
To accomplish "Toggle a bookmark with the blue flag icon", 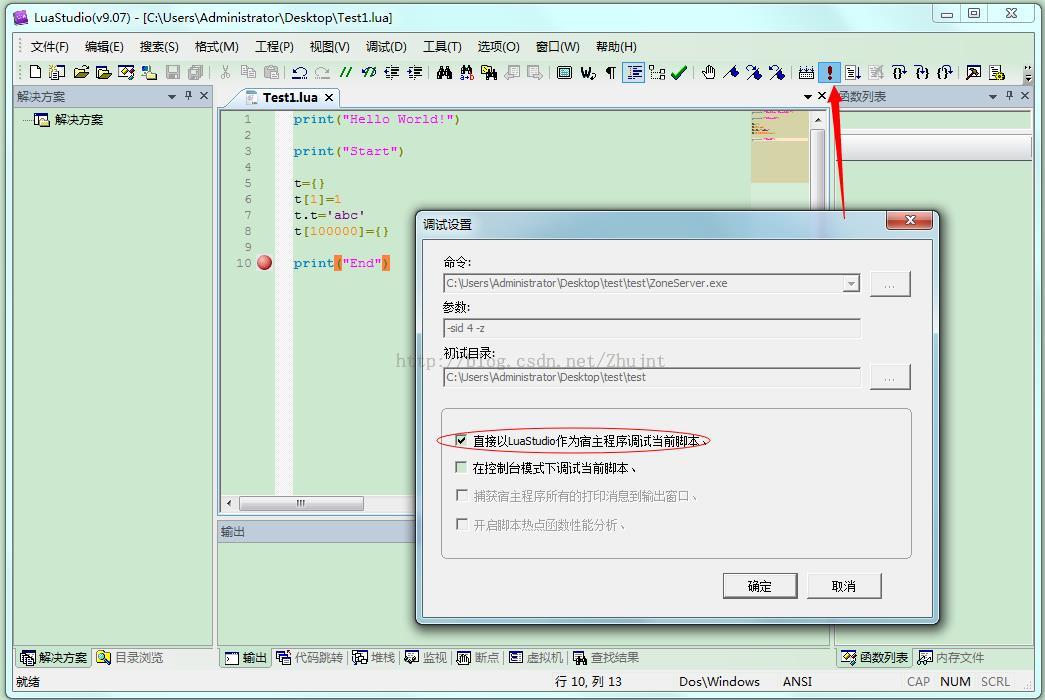I will 731,72.
